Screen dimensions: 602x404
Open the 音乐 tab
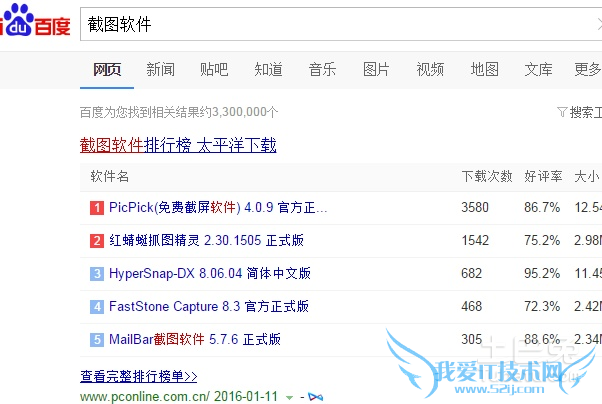pyautogui.click(x=322, y=70)
